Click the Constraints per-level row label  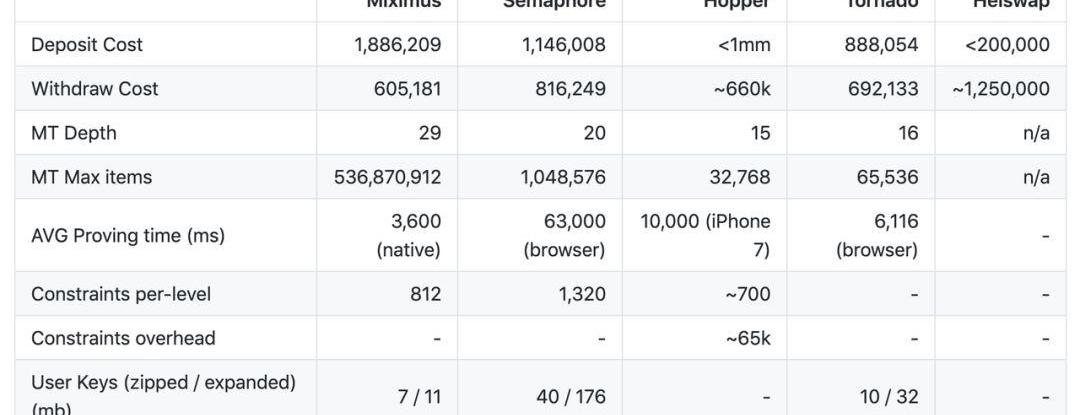[x=121, y=294]
